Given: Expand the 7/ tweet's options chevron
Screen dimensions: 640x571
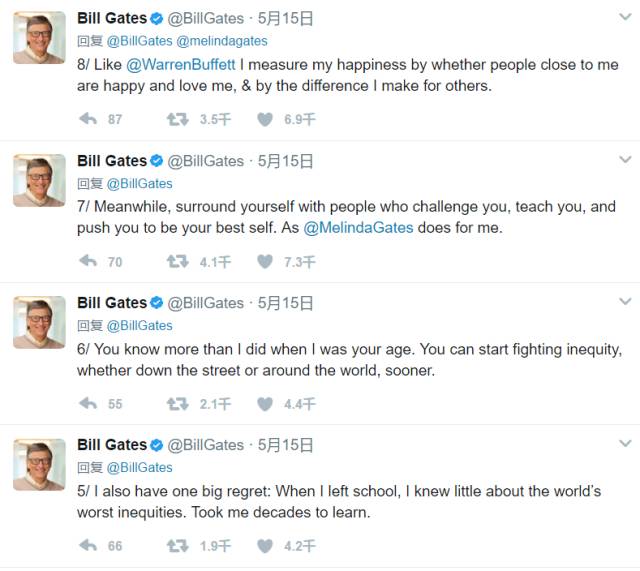Looking at the screenshot, I should pyautogui.click(x=625, y=160).
